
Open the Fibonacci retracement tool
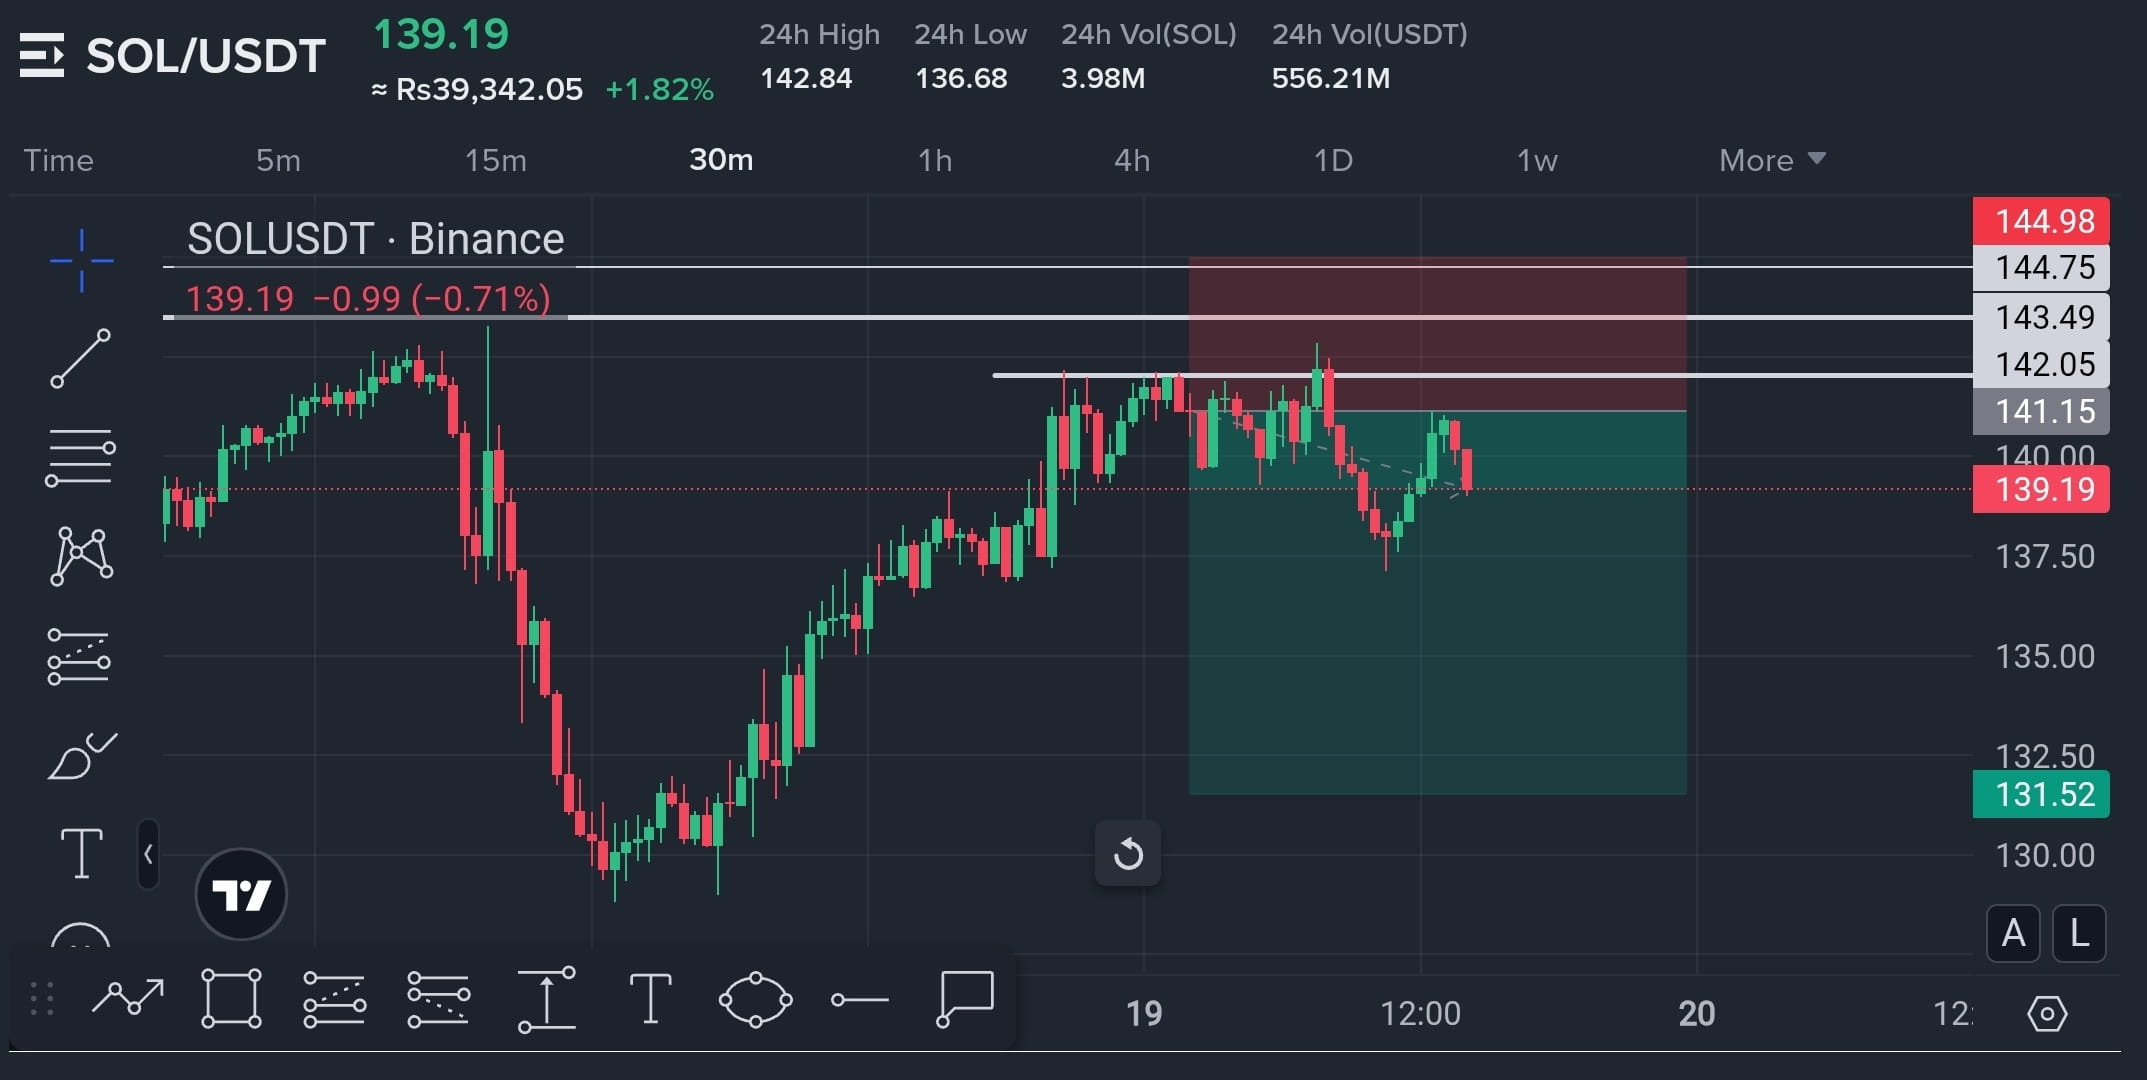(80, 458)
